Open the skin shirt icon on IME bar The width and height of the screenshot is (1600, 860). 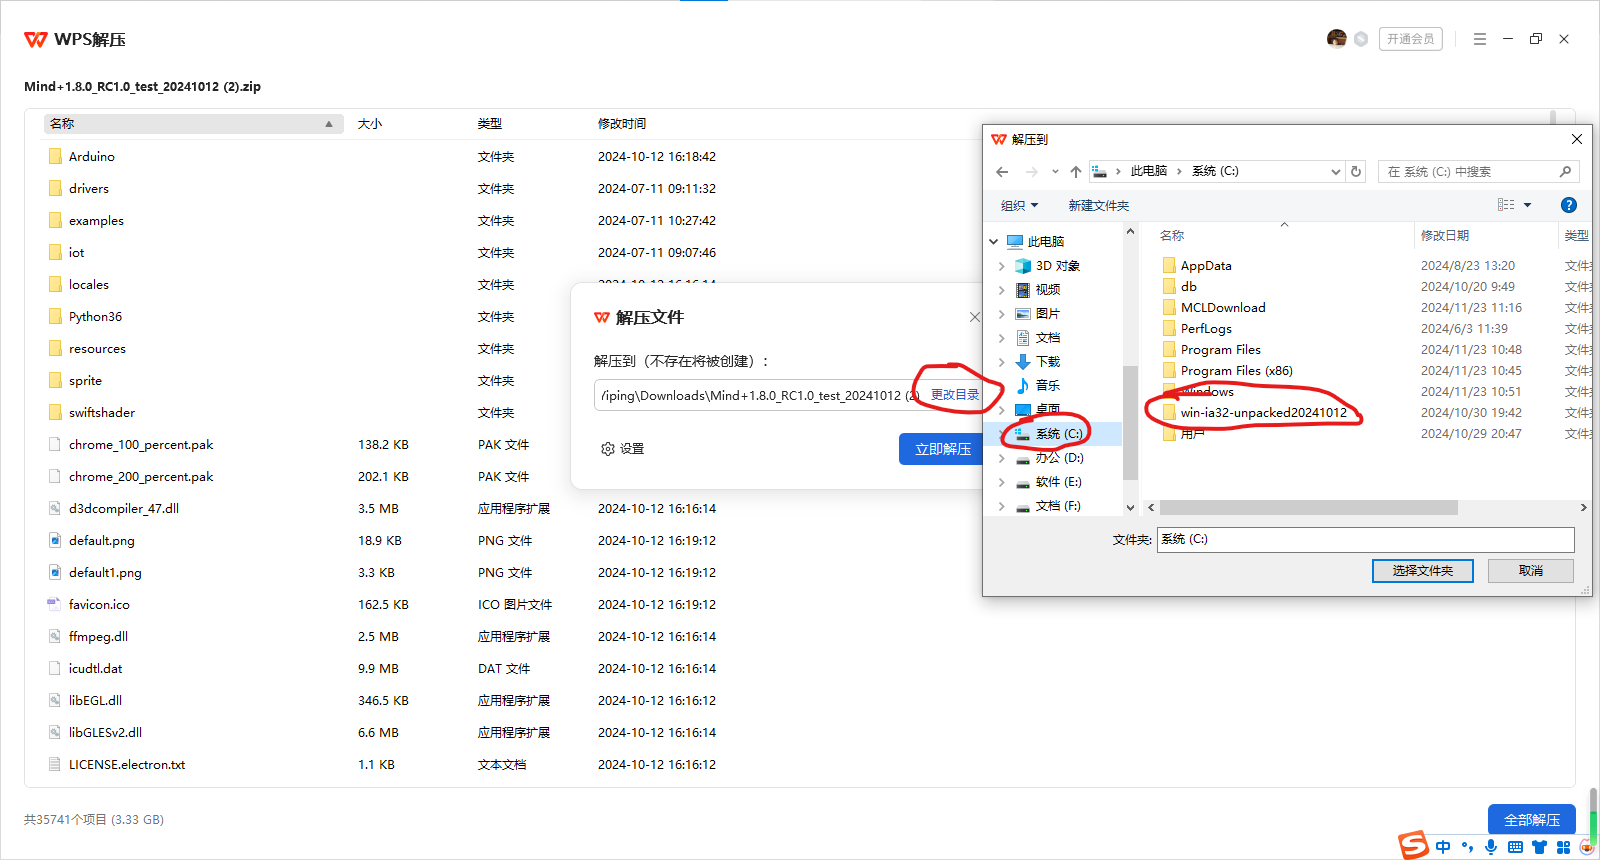coord(1539,847)
